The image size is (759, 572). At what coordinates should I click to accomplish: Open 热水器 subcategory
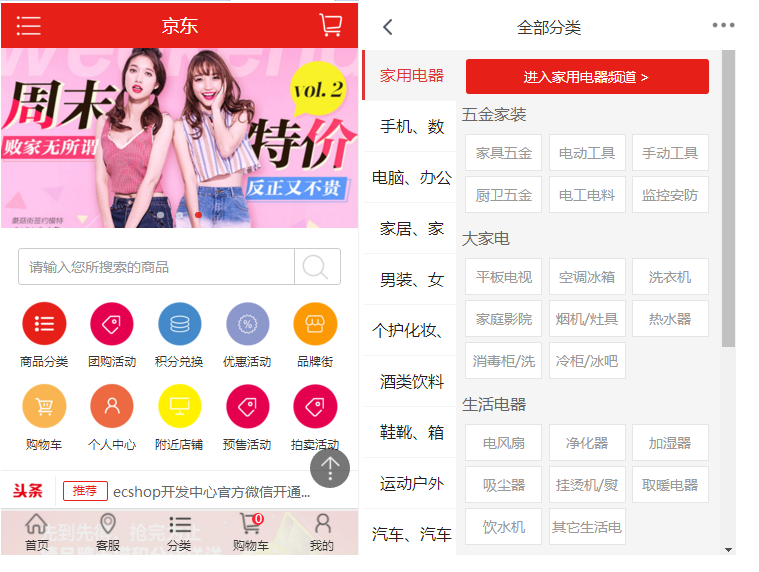[x=670, y=319]
